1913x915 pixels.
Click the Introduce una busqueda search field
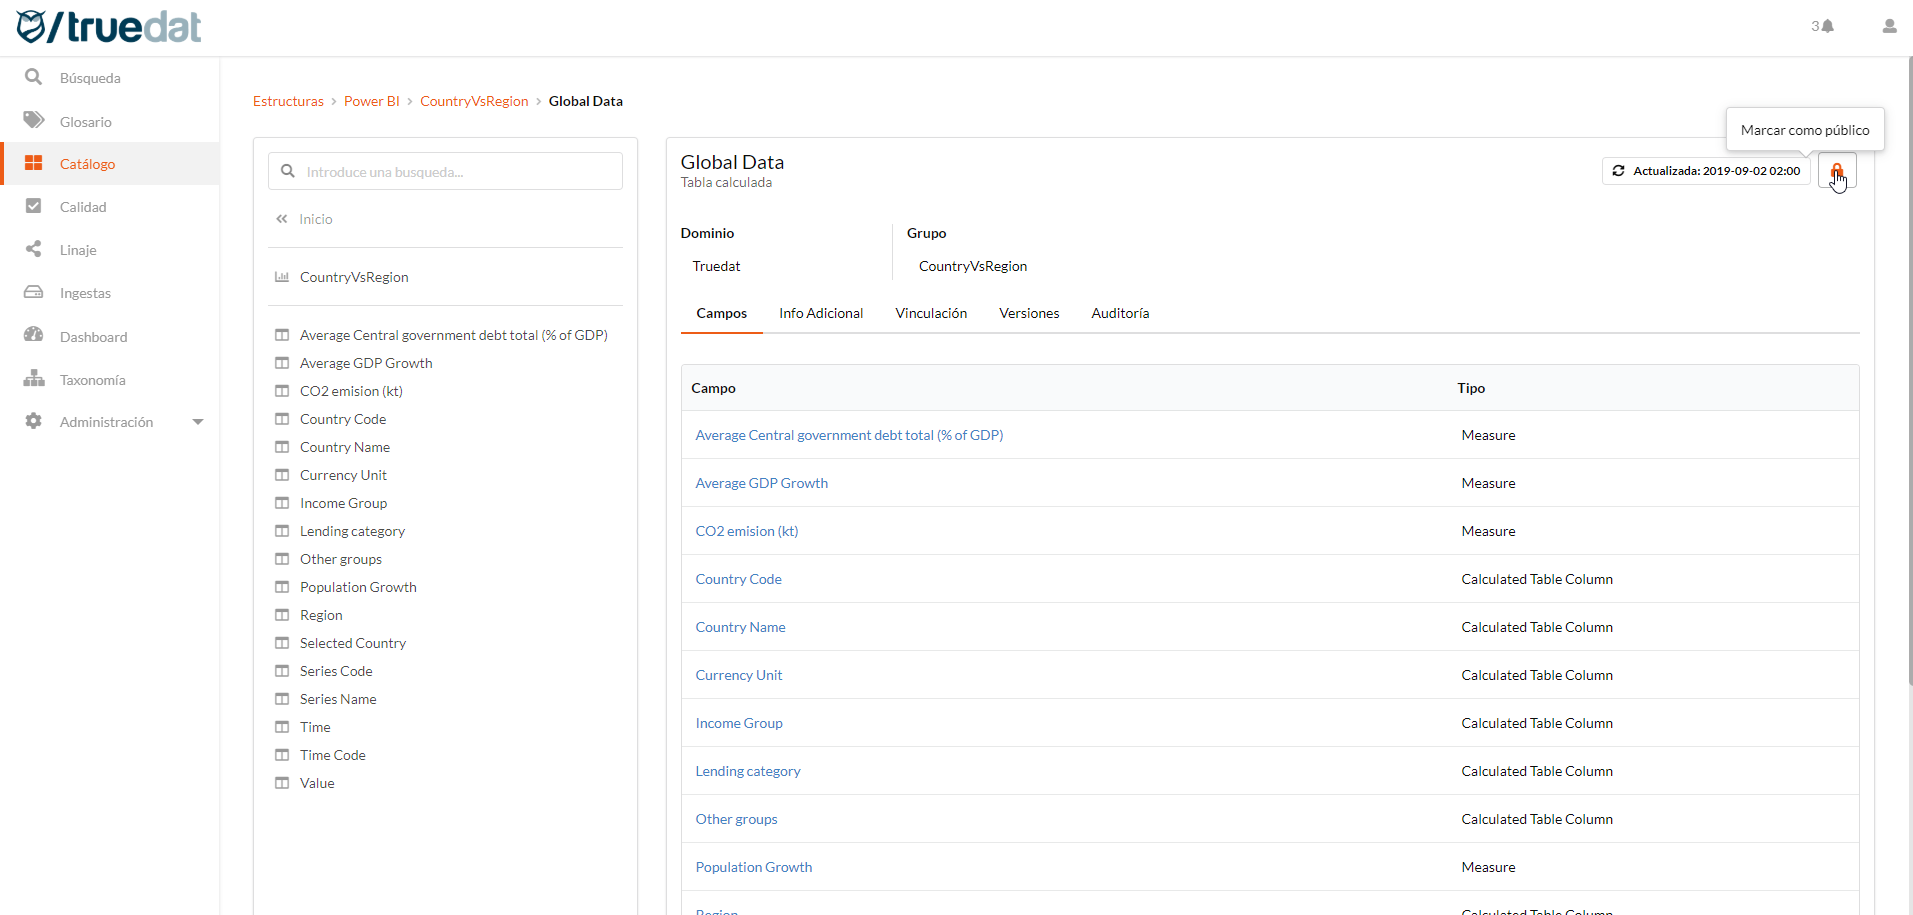point(445,171)
